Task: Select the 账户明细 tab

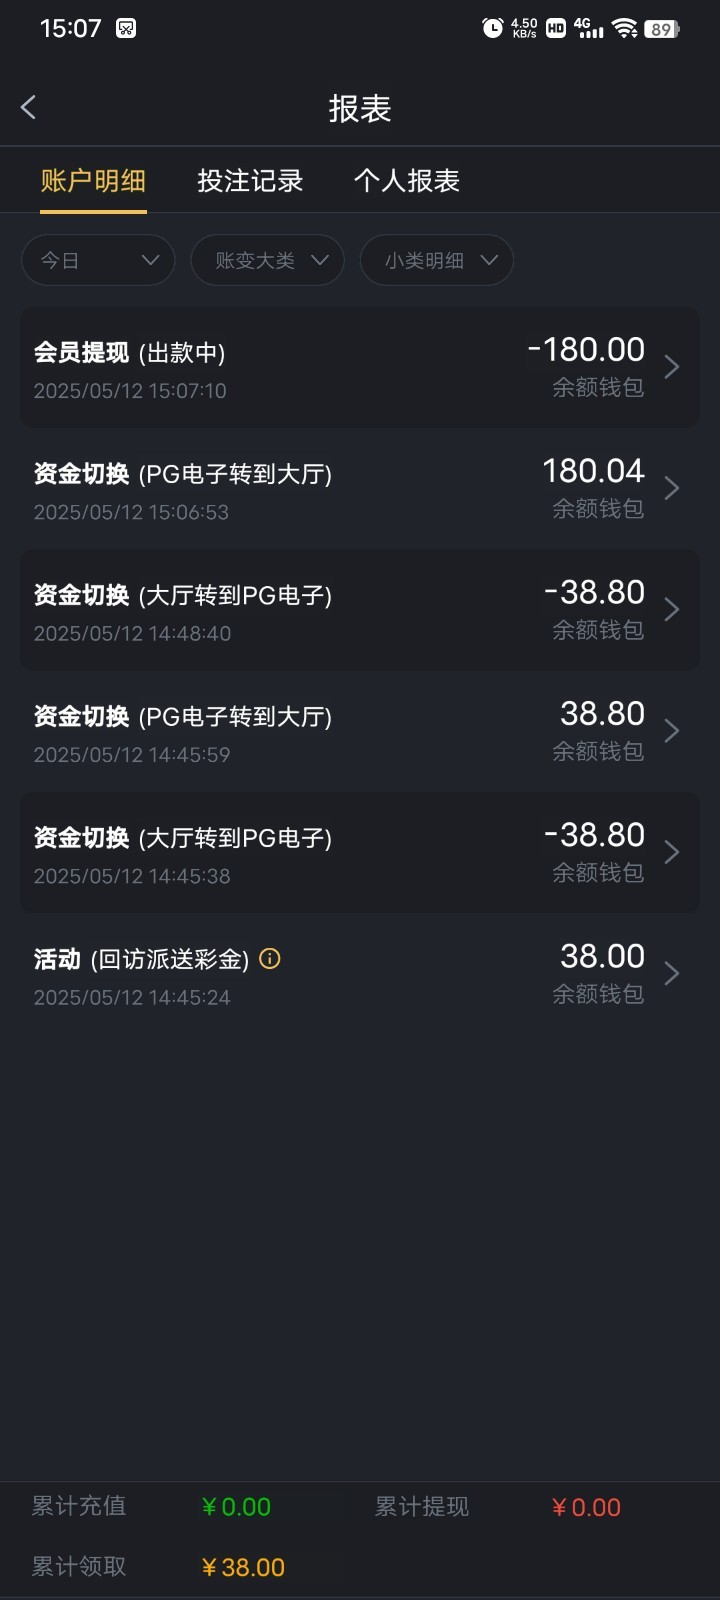Action: (x=93, y=181)
